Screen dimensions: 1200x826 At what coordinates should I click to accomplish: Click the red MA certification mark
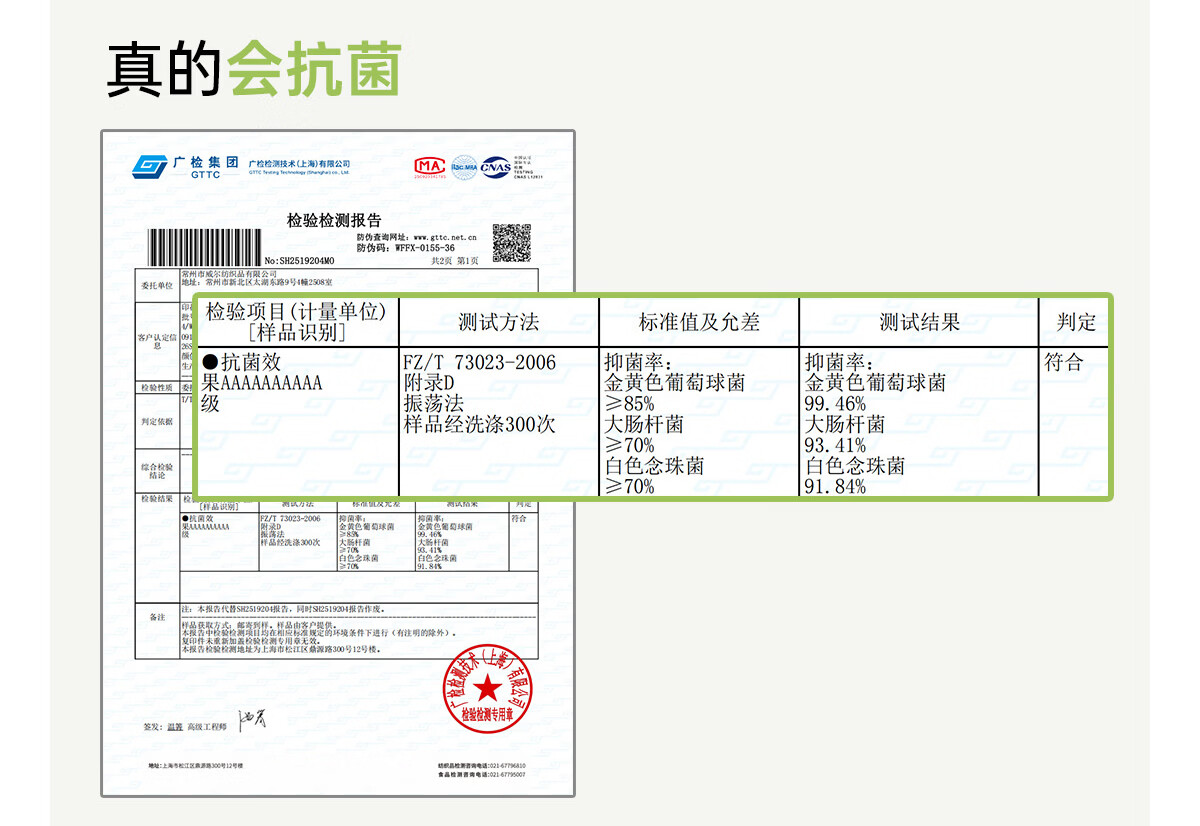click(430, 167)
